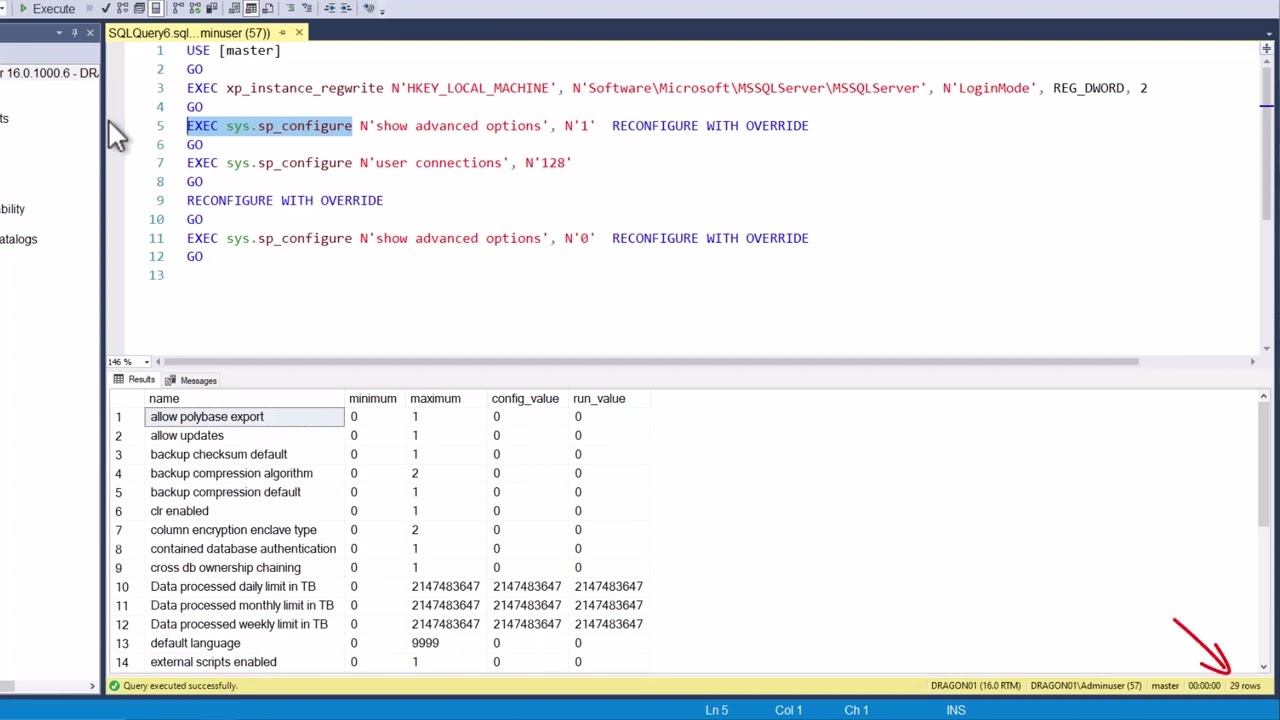Click the 9999 maximum value cell

pos(448,643)
